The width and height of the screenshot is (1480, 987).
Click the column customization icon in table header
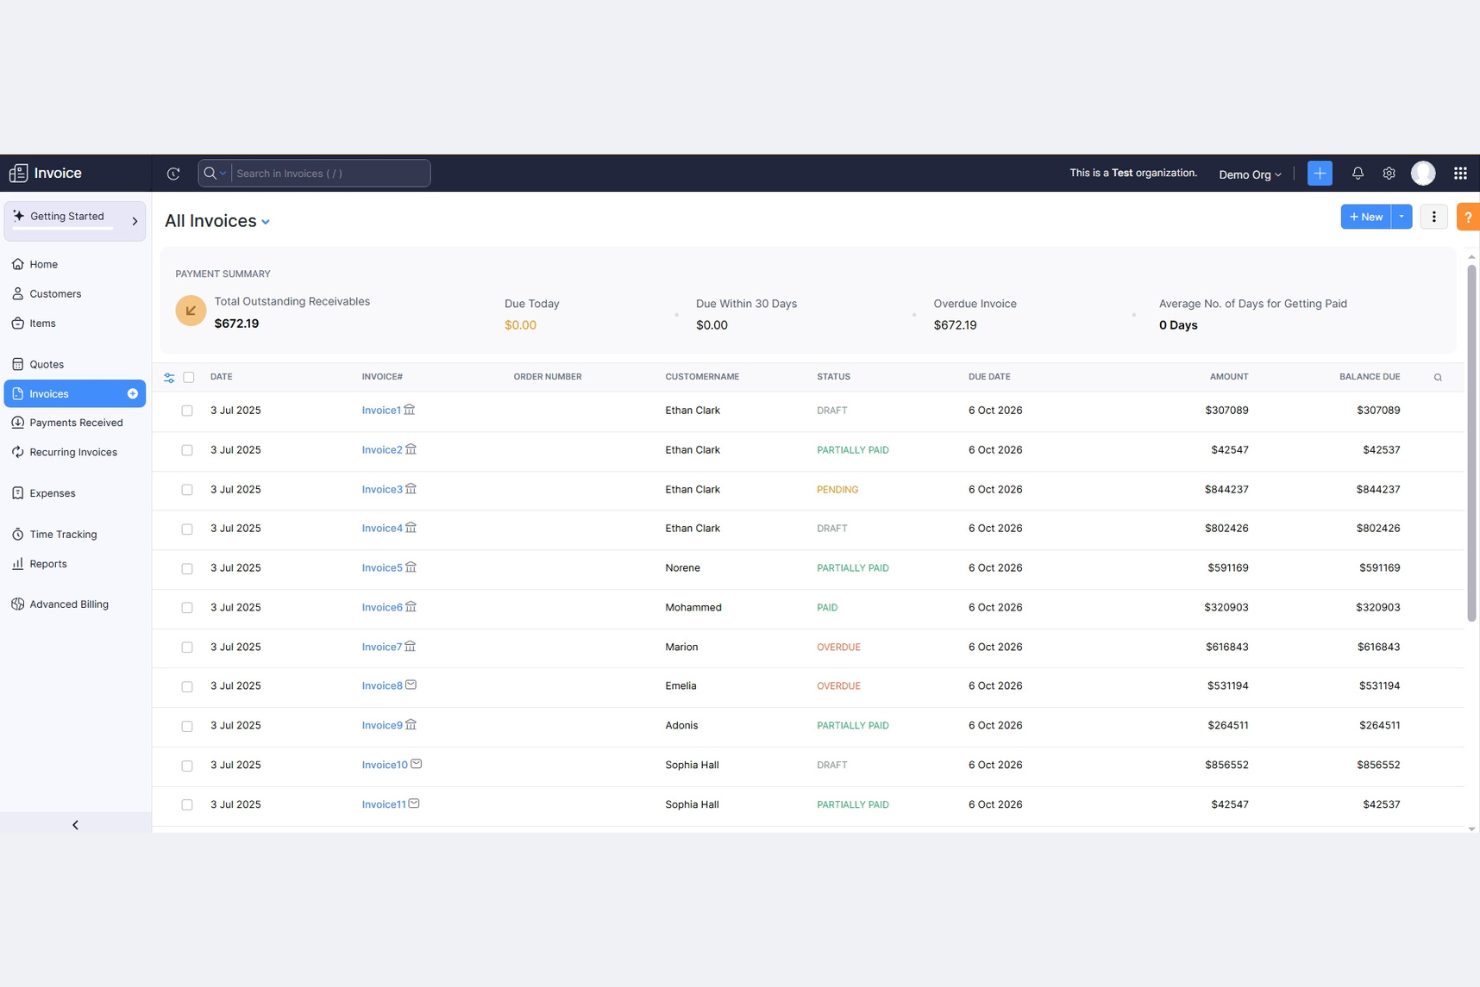pyautogui.click(x=169, y=377)
